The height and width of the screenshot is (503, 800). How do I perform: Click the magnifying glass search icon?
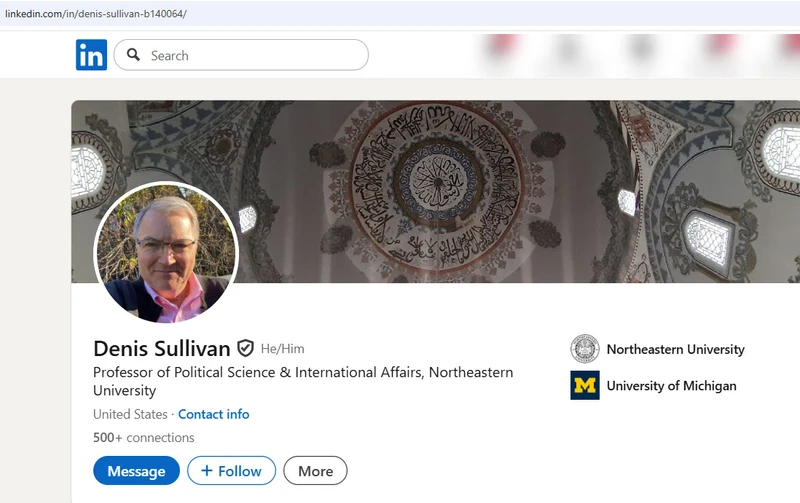coord(133,55)
